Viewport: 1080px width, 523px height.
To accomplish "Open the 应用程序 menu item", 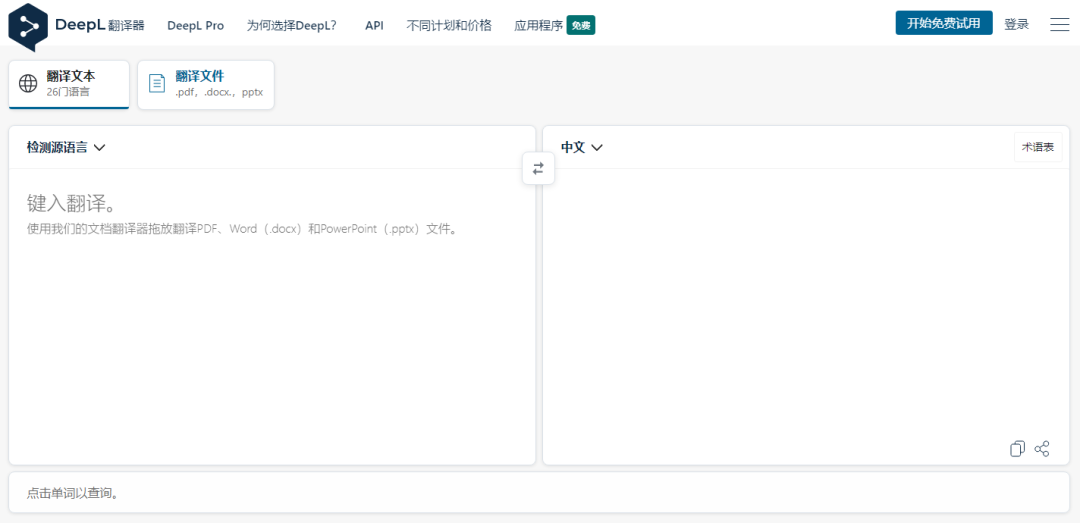I will click(x=539, y=25).
